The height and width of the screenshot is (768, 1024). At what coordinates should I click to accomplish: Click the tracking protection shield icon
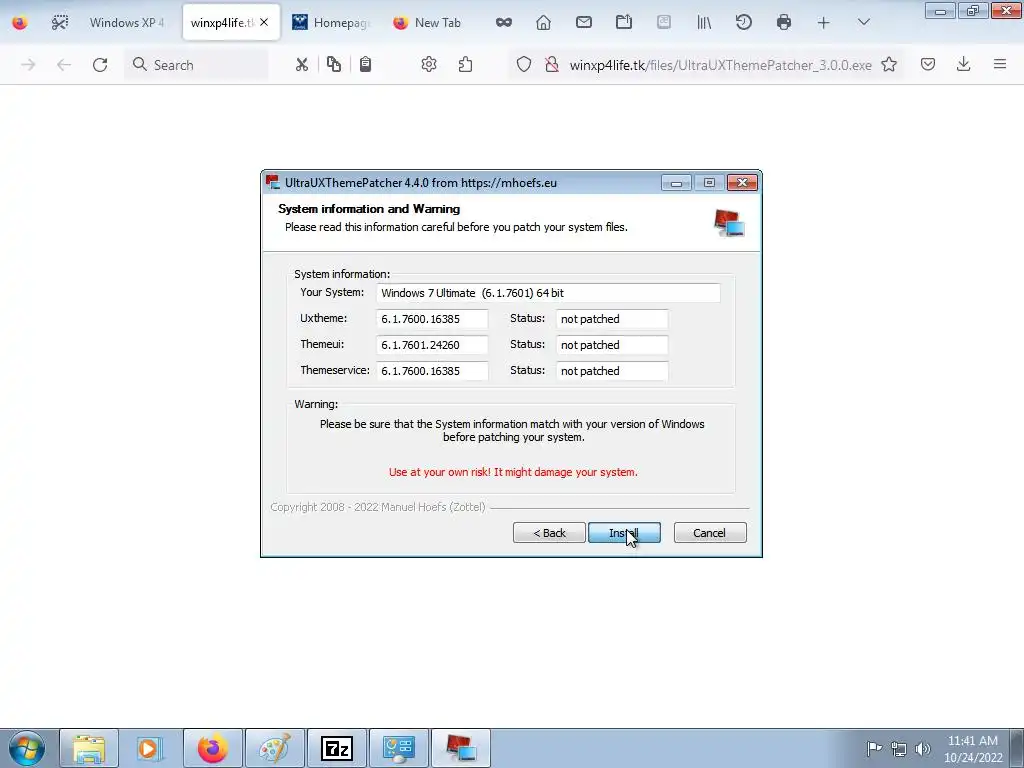point(524,65)
